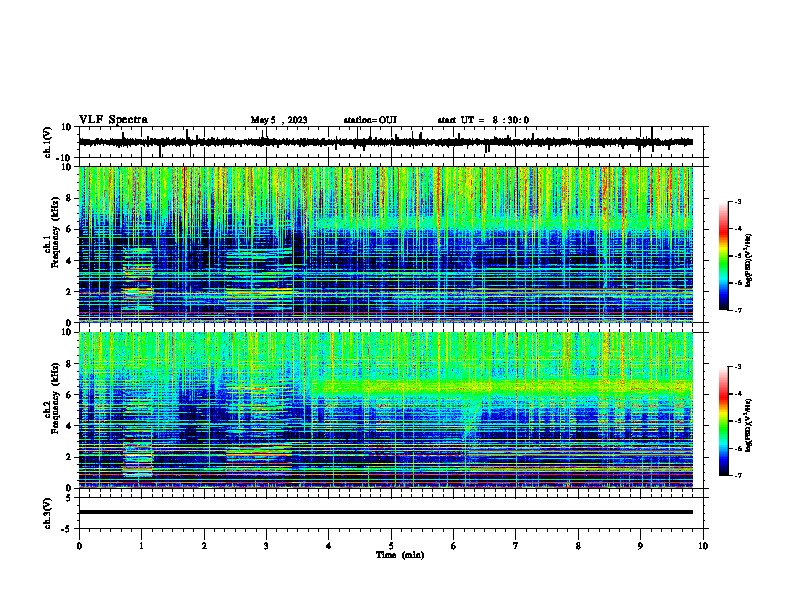Click the "start UT = 8 :30: 0" text
Screen dimensions: 792x612
click(483, 120)
